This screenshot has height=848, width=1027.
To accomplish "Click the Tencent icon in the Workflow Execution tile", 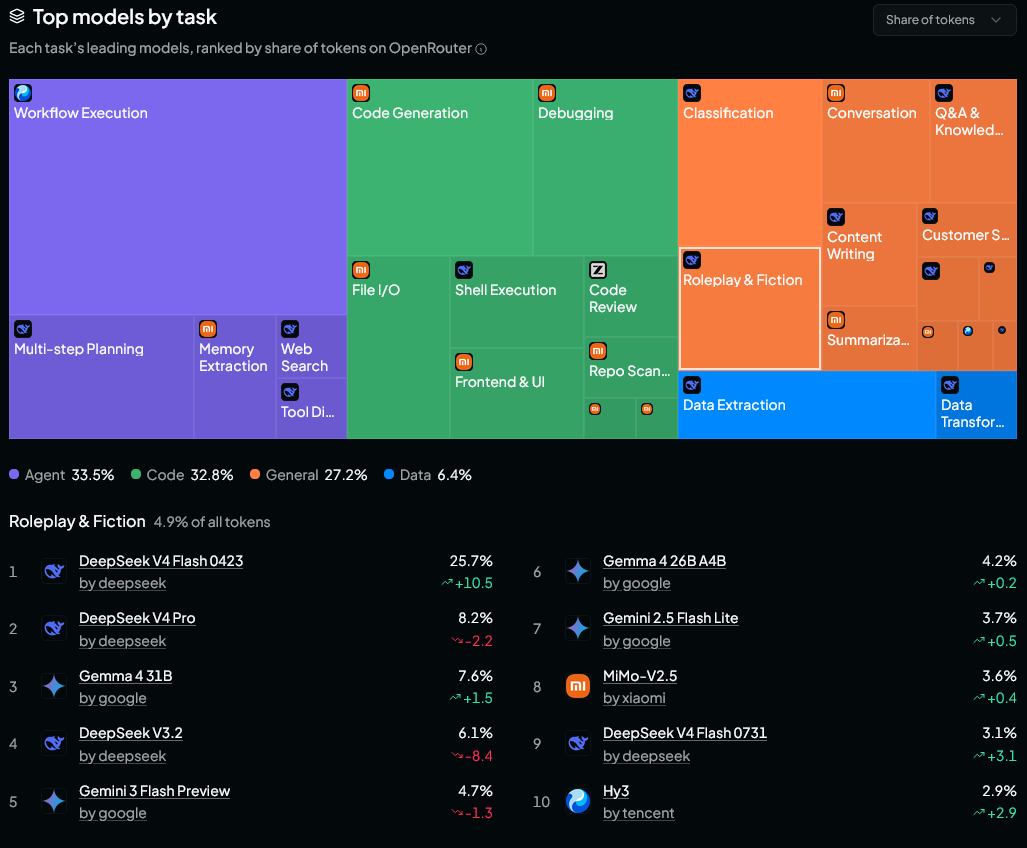I will (23, 93).
